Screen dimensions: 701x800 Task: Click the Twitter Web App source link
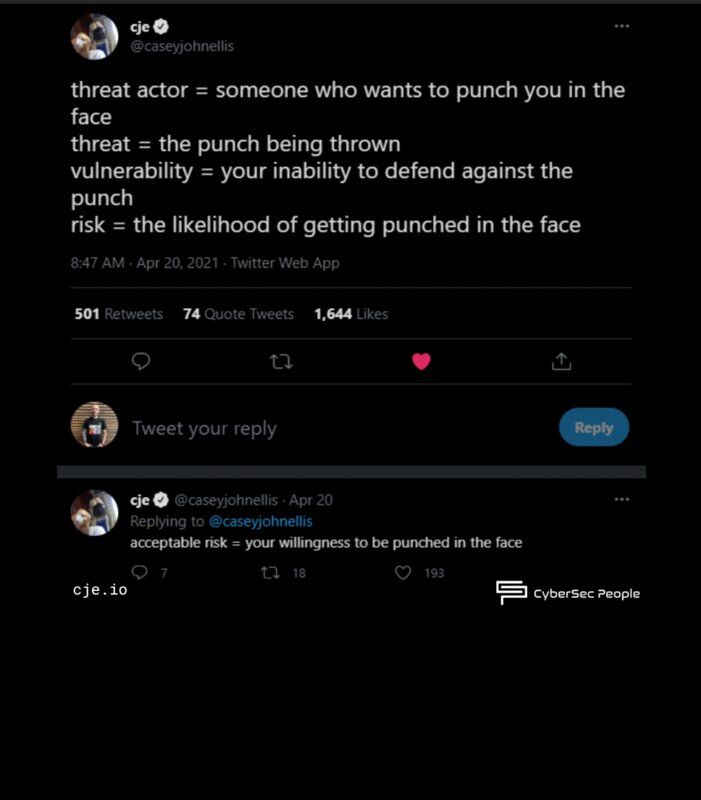click(285, 263)
